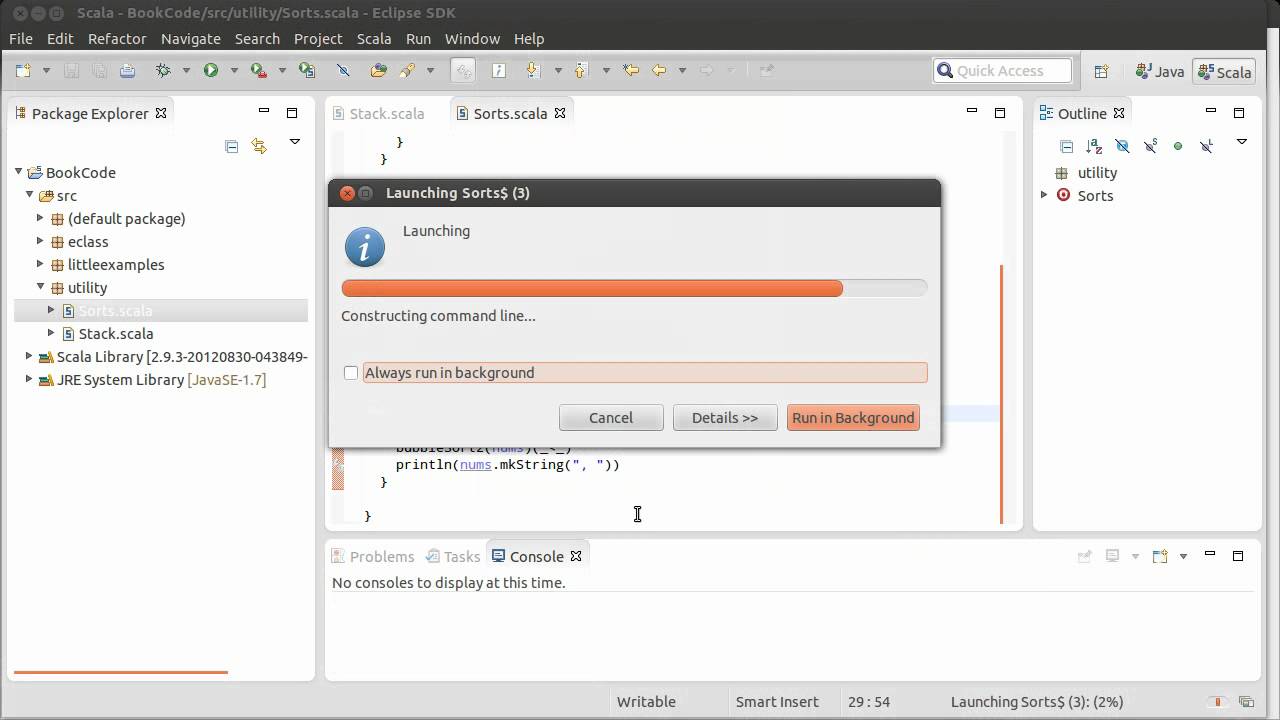This screenshot has width=1280, height=720.
Task: Click the Debug bug icon in toolbar
Action: (163, 70)
